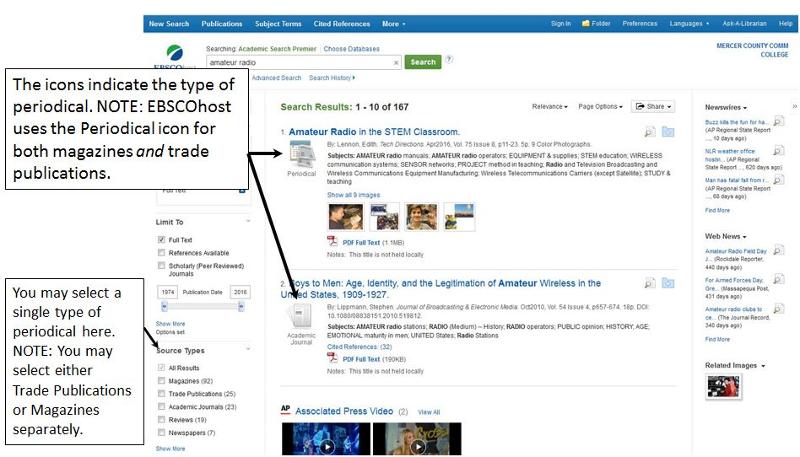Add Amateur Radio STEM Classroom result to folder
Image resolution: width=800 pixels, height=457 pixels.
(668, 132)
